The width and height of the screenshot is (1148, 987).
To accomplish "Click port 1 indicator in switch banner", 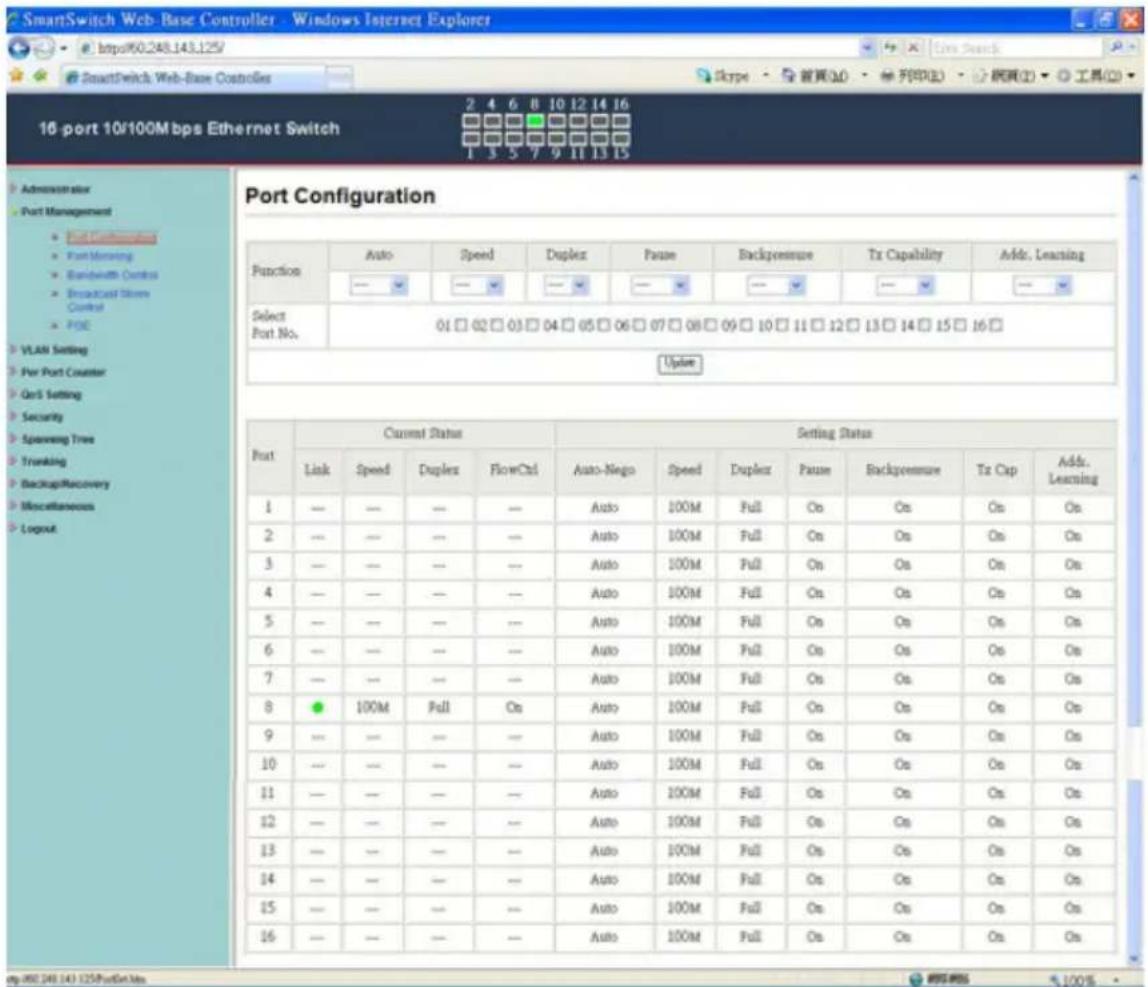I will pyautogui.click(x=471, y=138).
